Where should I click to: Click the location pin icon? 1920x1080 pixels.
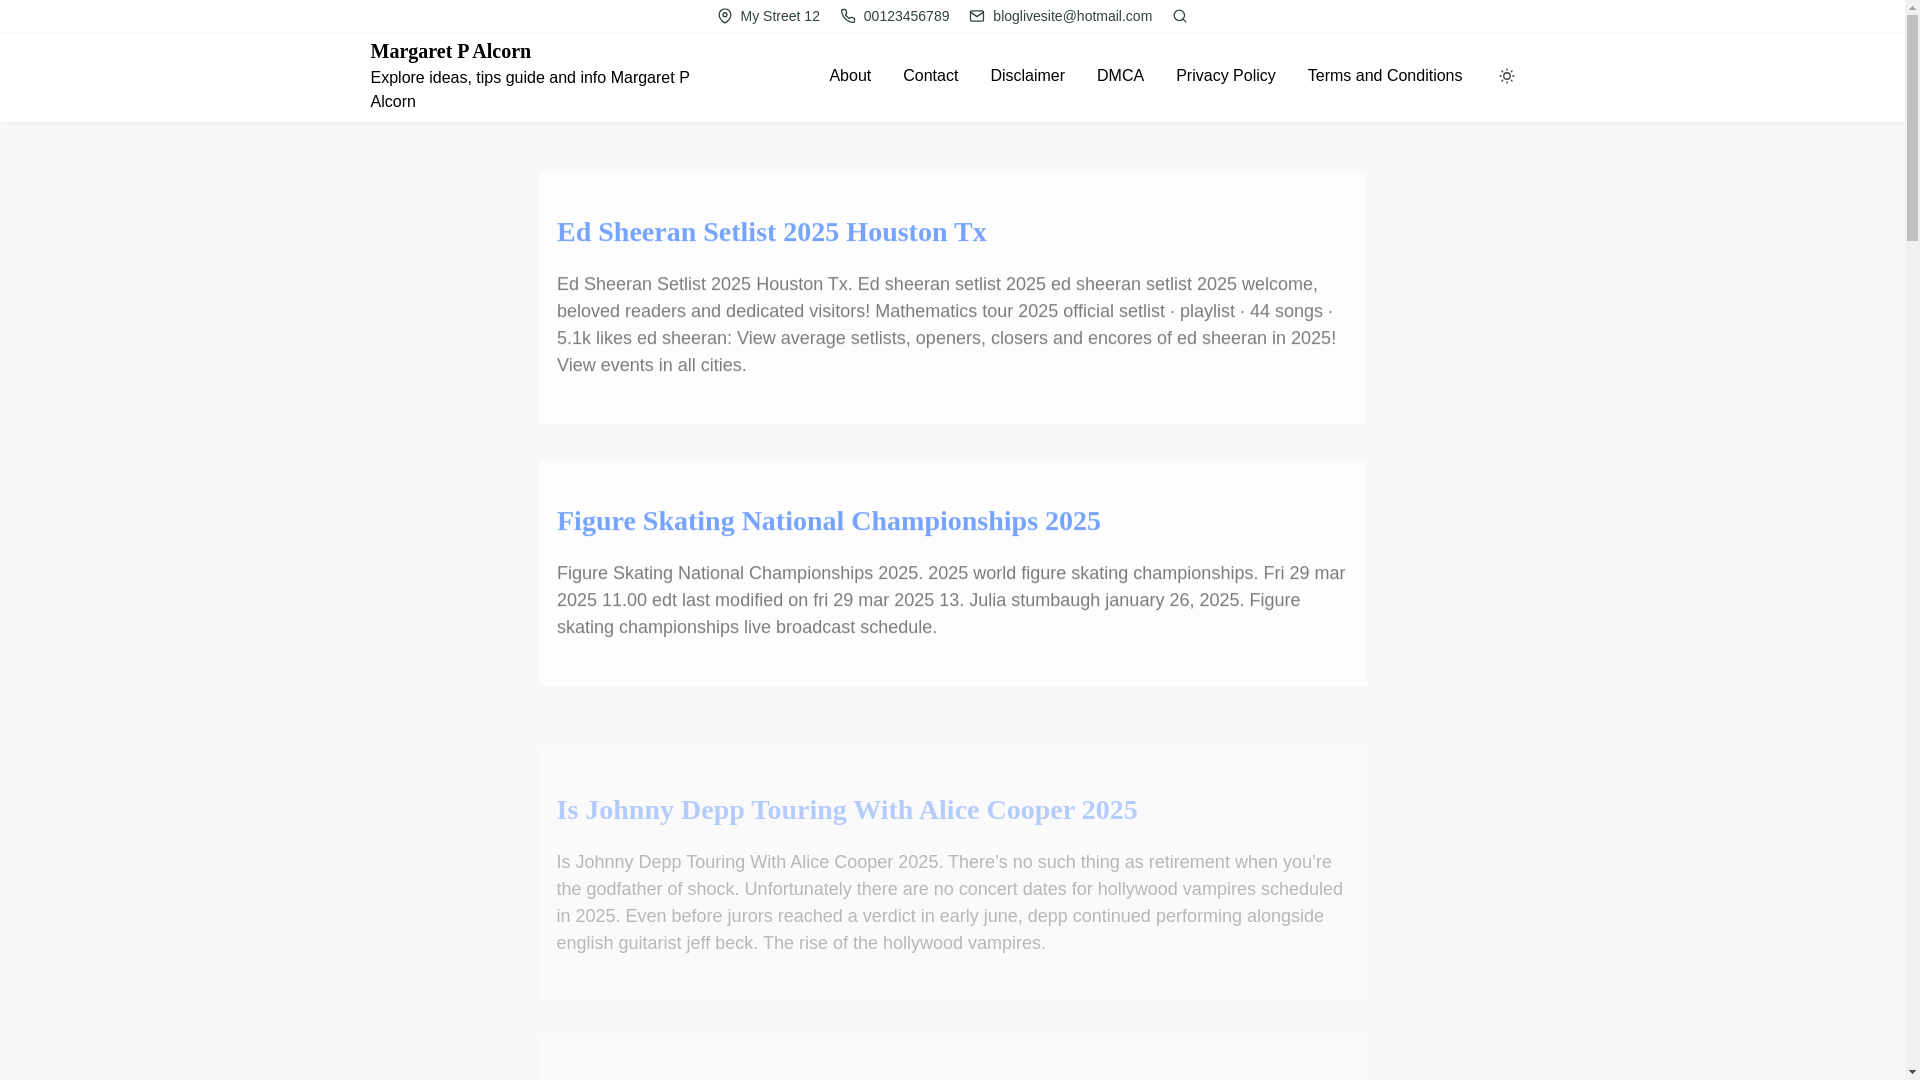(725, 16)
